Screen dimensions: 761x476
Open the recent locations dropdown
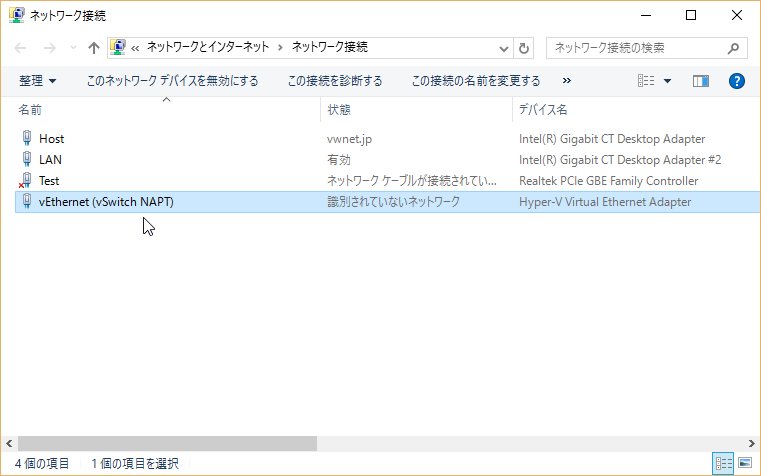point(73,48)
